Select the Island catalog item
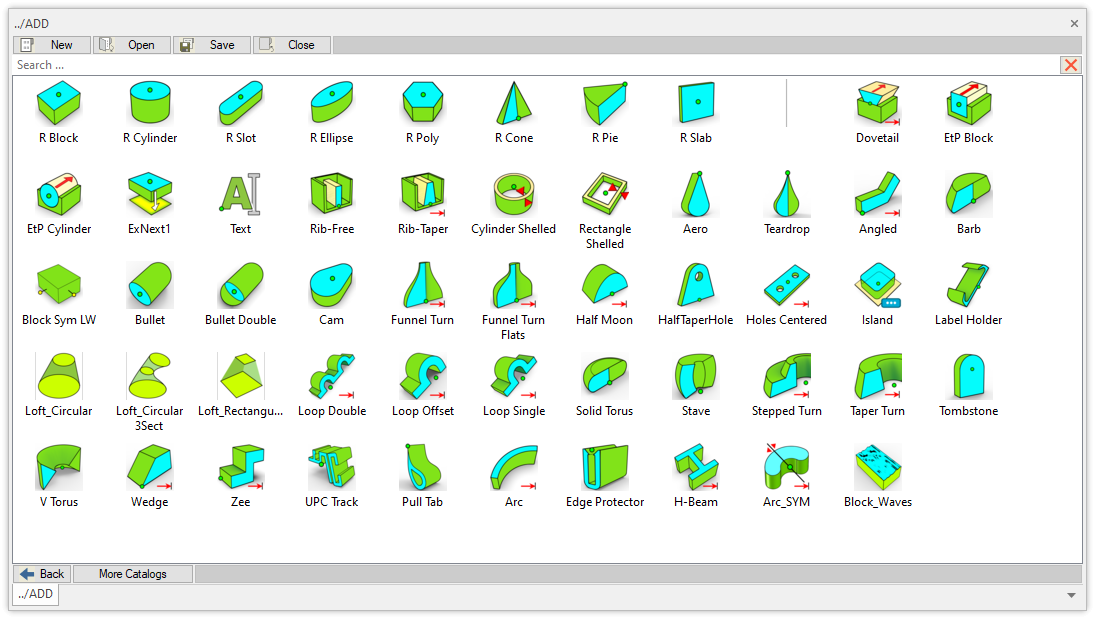The width and height of the screenshot is (1094, 621). pos(877,286)
